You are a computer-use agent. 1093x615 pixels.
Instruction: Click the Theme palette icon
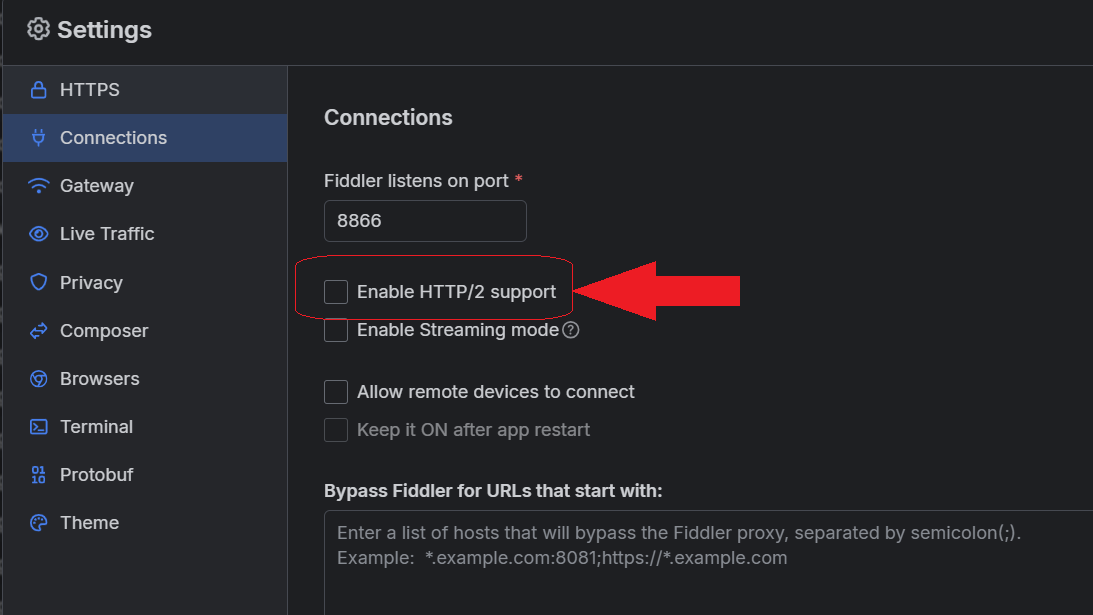[x=39, y=523]
